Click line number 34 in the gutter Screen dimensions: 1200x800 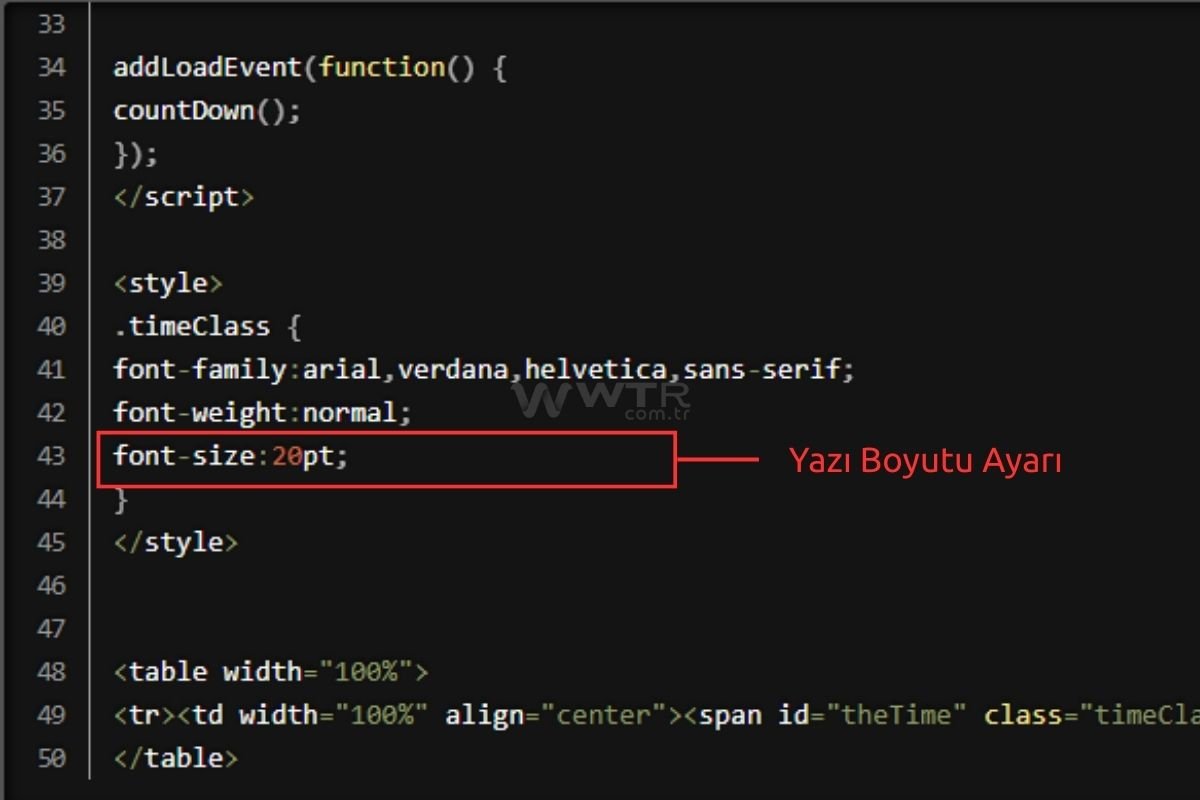pyautogui.click(x=51, y=68)
